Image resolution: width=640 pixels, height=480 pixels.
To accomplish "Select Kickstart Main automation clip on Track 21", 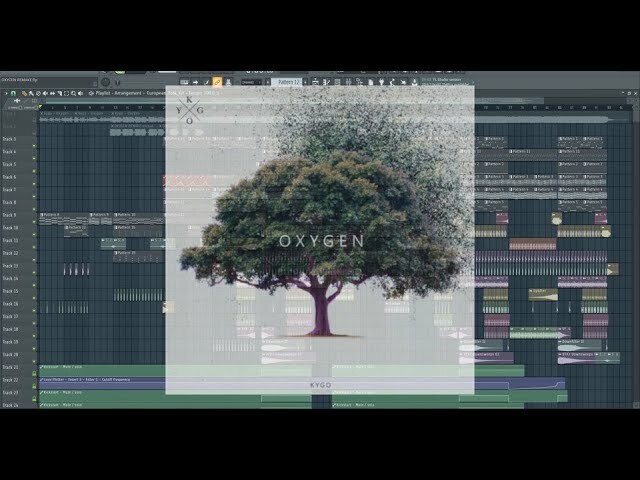I will [176, 370].
